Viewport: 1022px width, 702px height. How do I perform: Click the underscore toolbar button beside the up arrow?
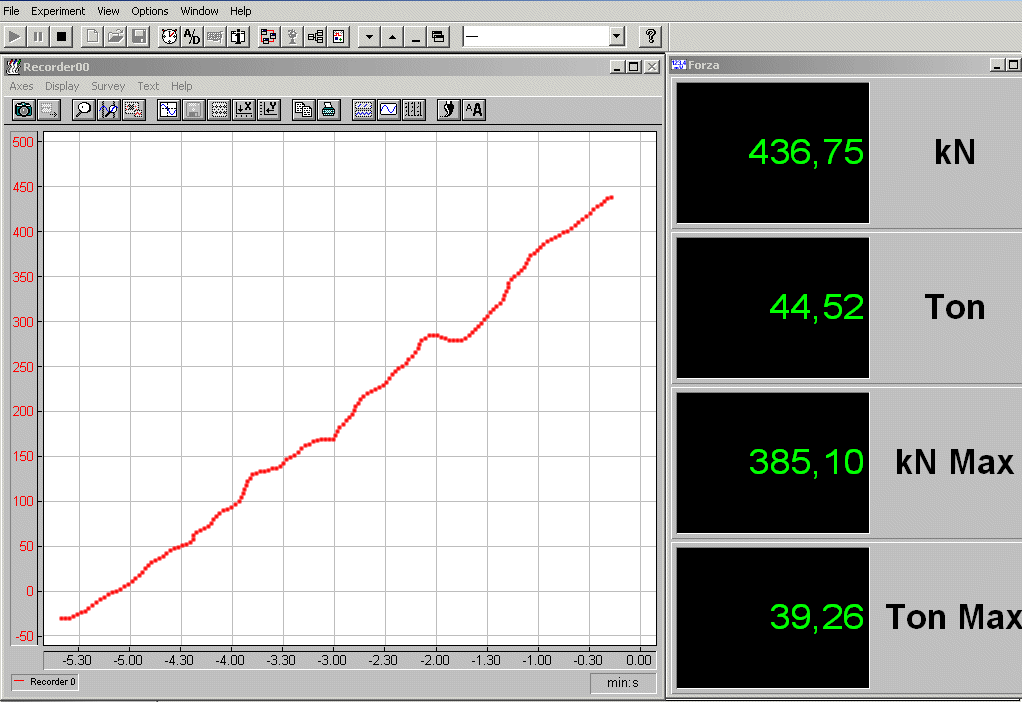click(415, 37)
